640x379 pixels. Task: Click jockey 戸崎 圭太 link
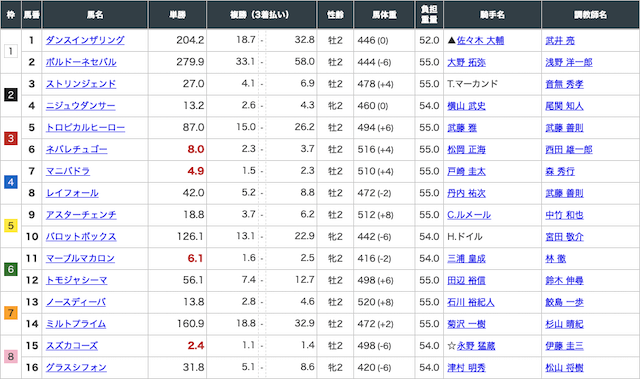coord(467,171)
